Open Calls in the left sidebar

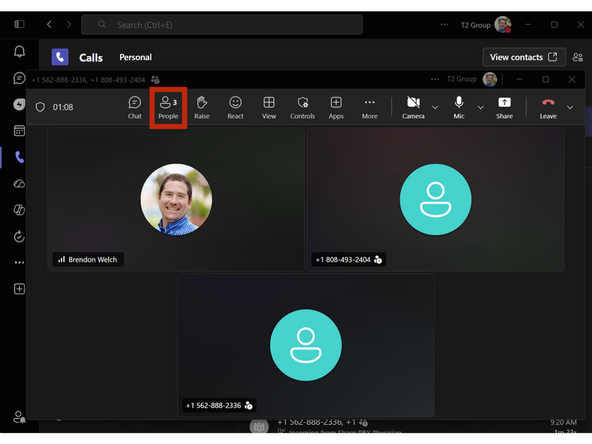(x=19, y=157)
